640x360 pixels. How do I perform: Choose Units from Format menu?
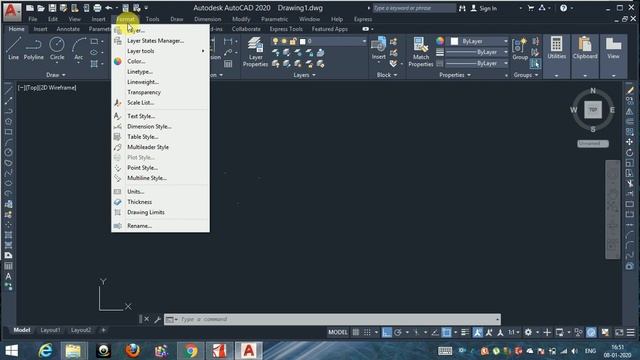click(x=136, y=191)
